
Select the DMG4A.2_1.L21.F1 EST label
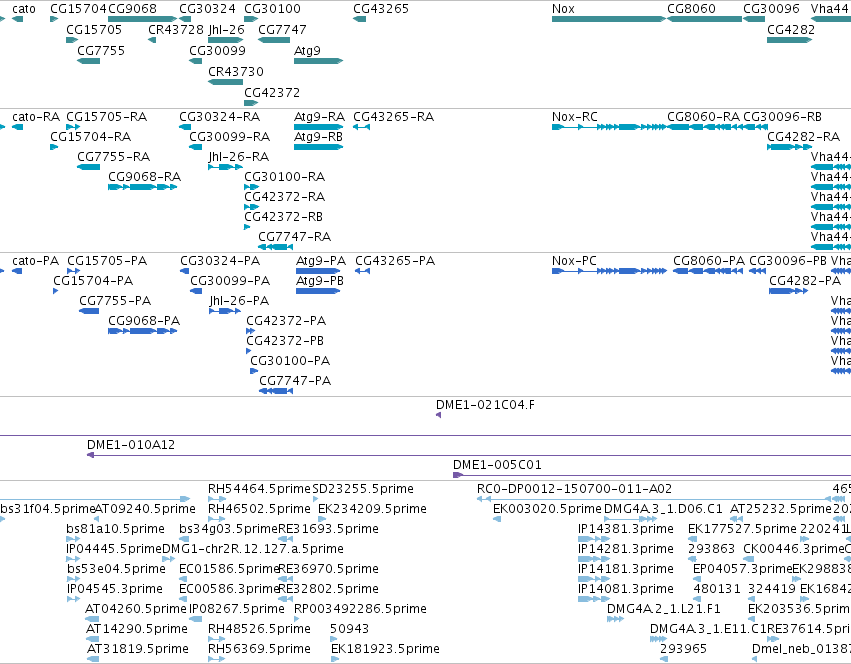[x=664, y=609]
